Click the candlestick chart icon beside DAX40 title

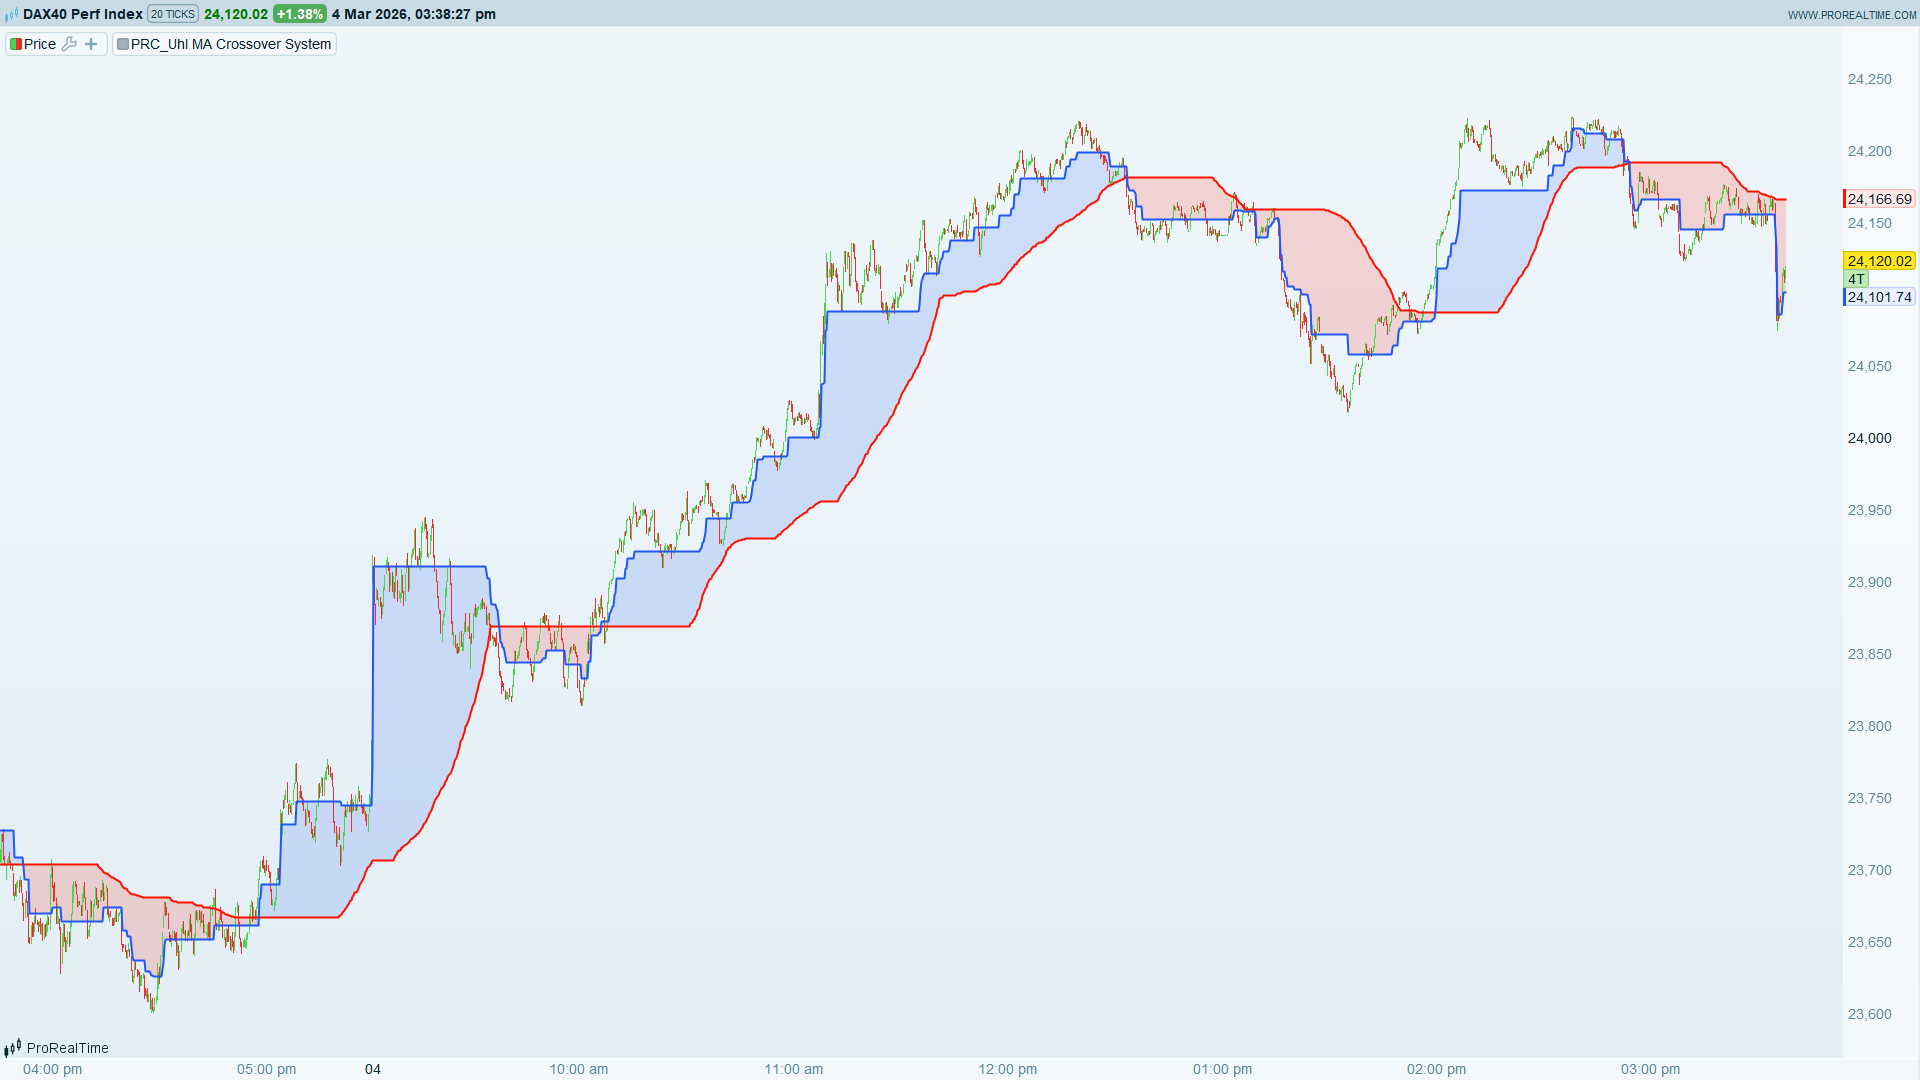point(12,14)
